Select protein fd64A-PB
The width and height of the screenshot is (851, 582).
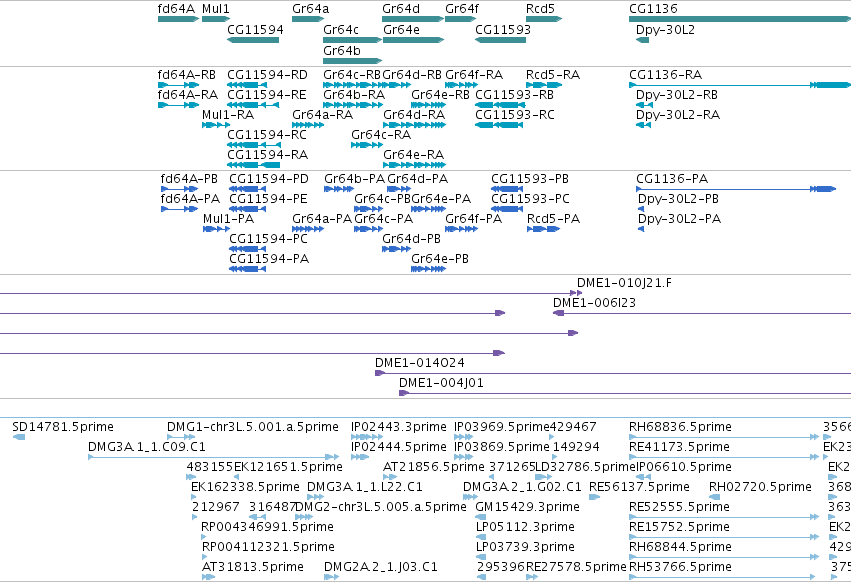click(180, 189)
